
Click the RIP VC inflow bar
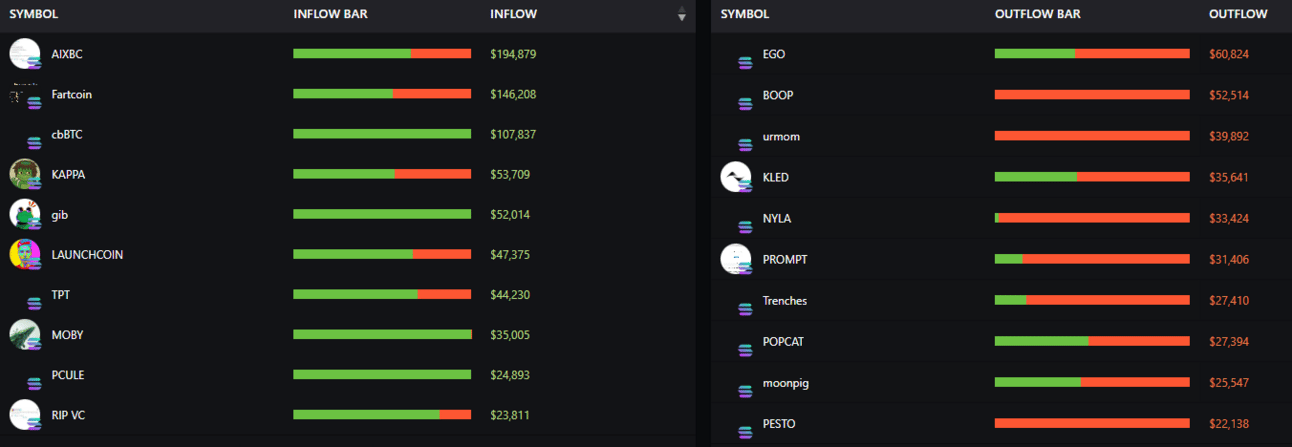coord(382,414)
